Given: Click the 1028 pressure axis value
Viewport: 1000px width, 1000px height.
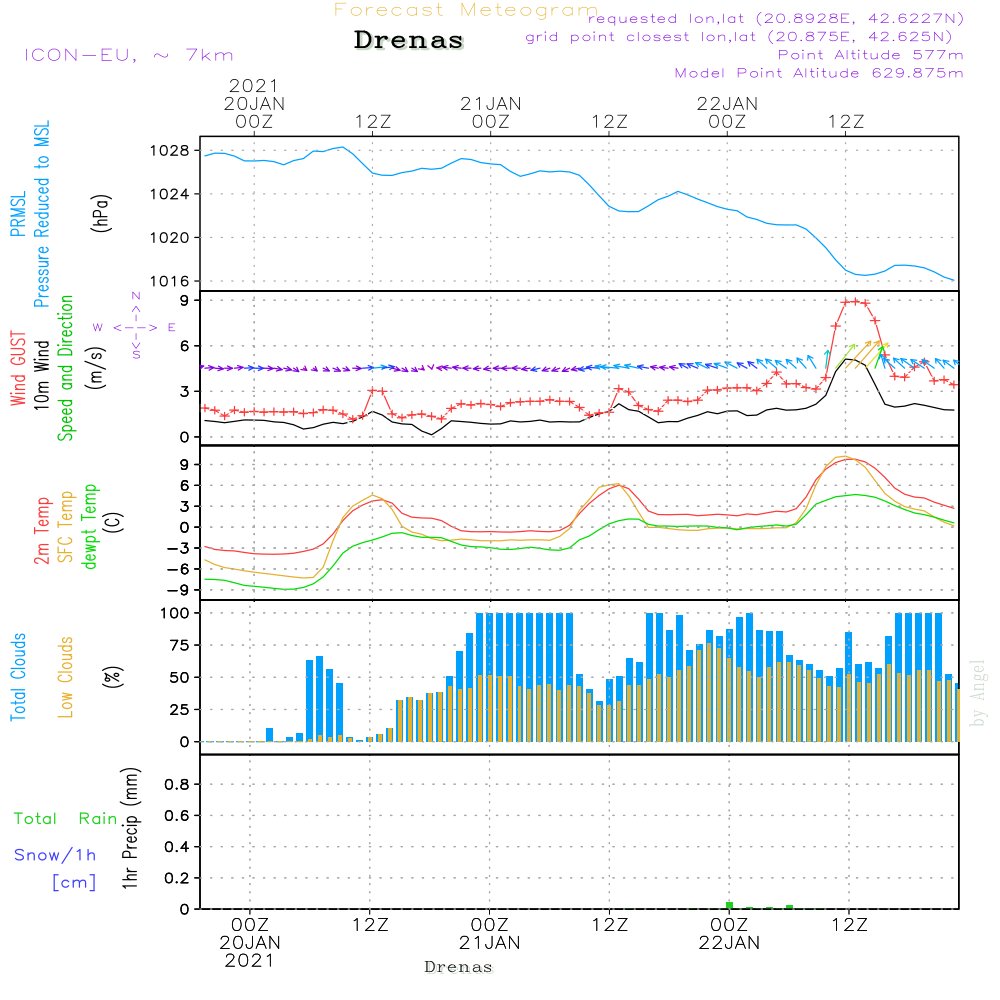Looking at the screenshot, I should (x=170, y=151).
